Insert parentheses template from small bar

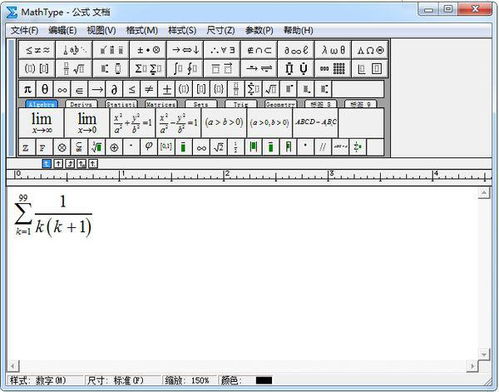[x=184, y=89]
